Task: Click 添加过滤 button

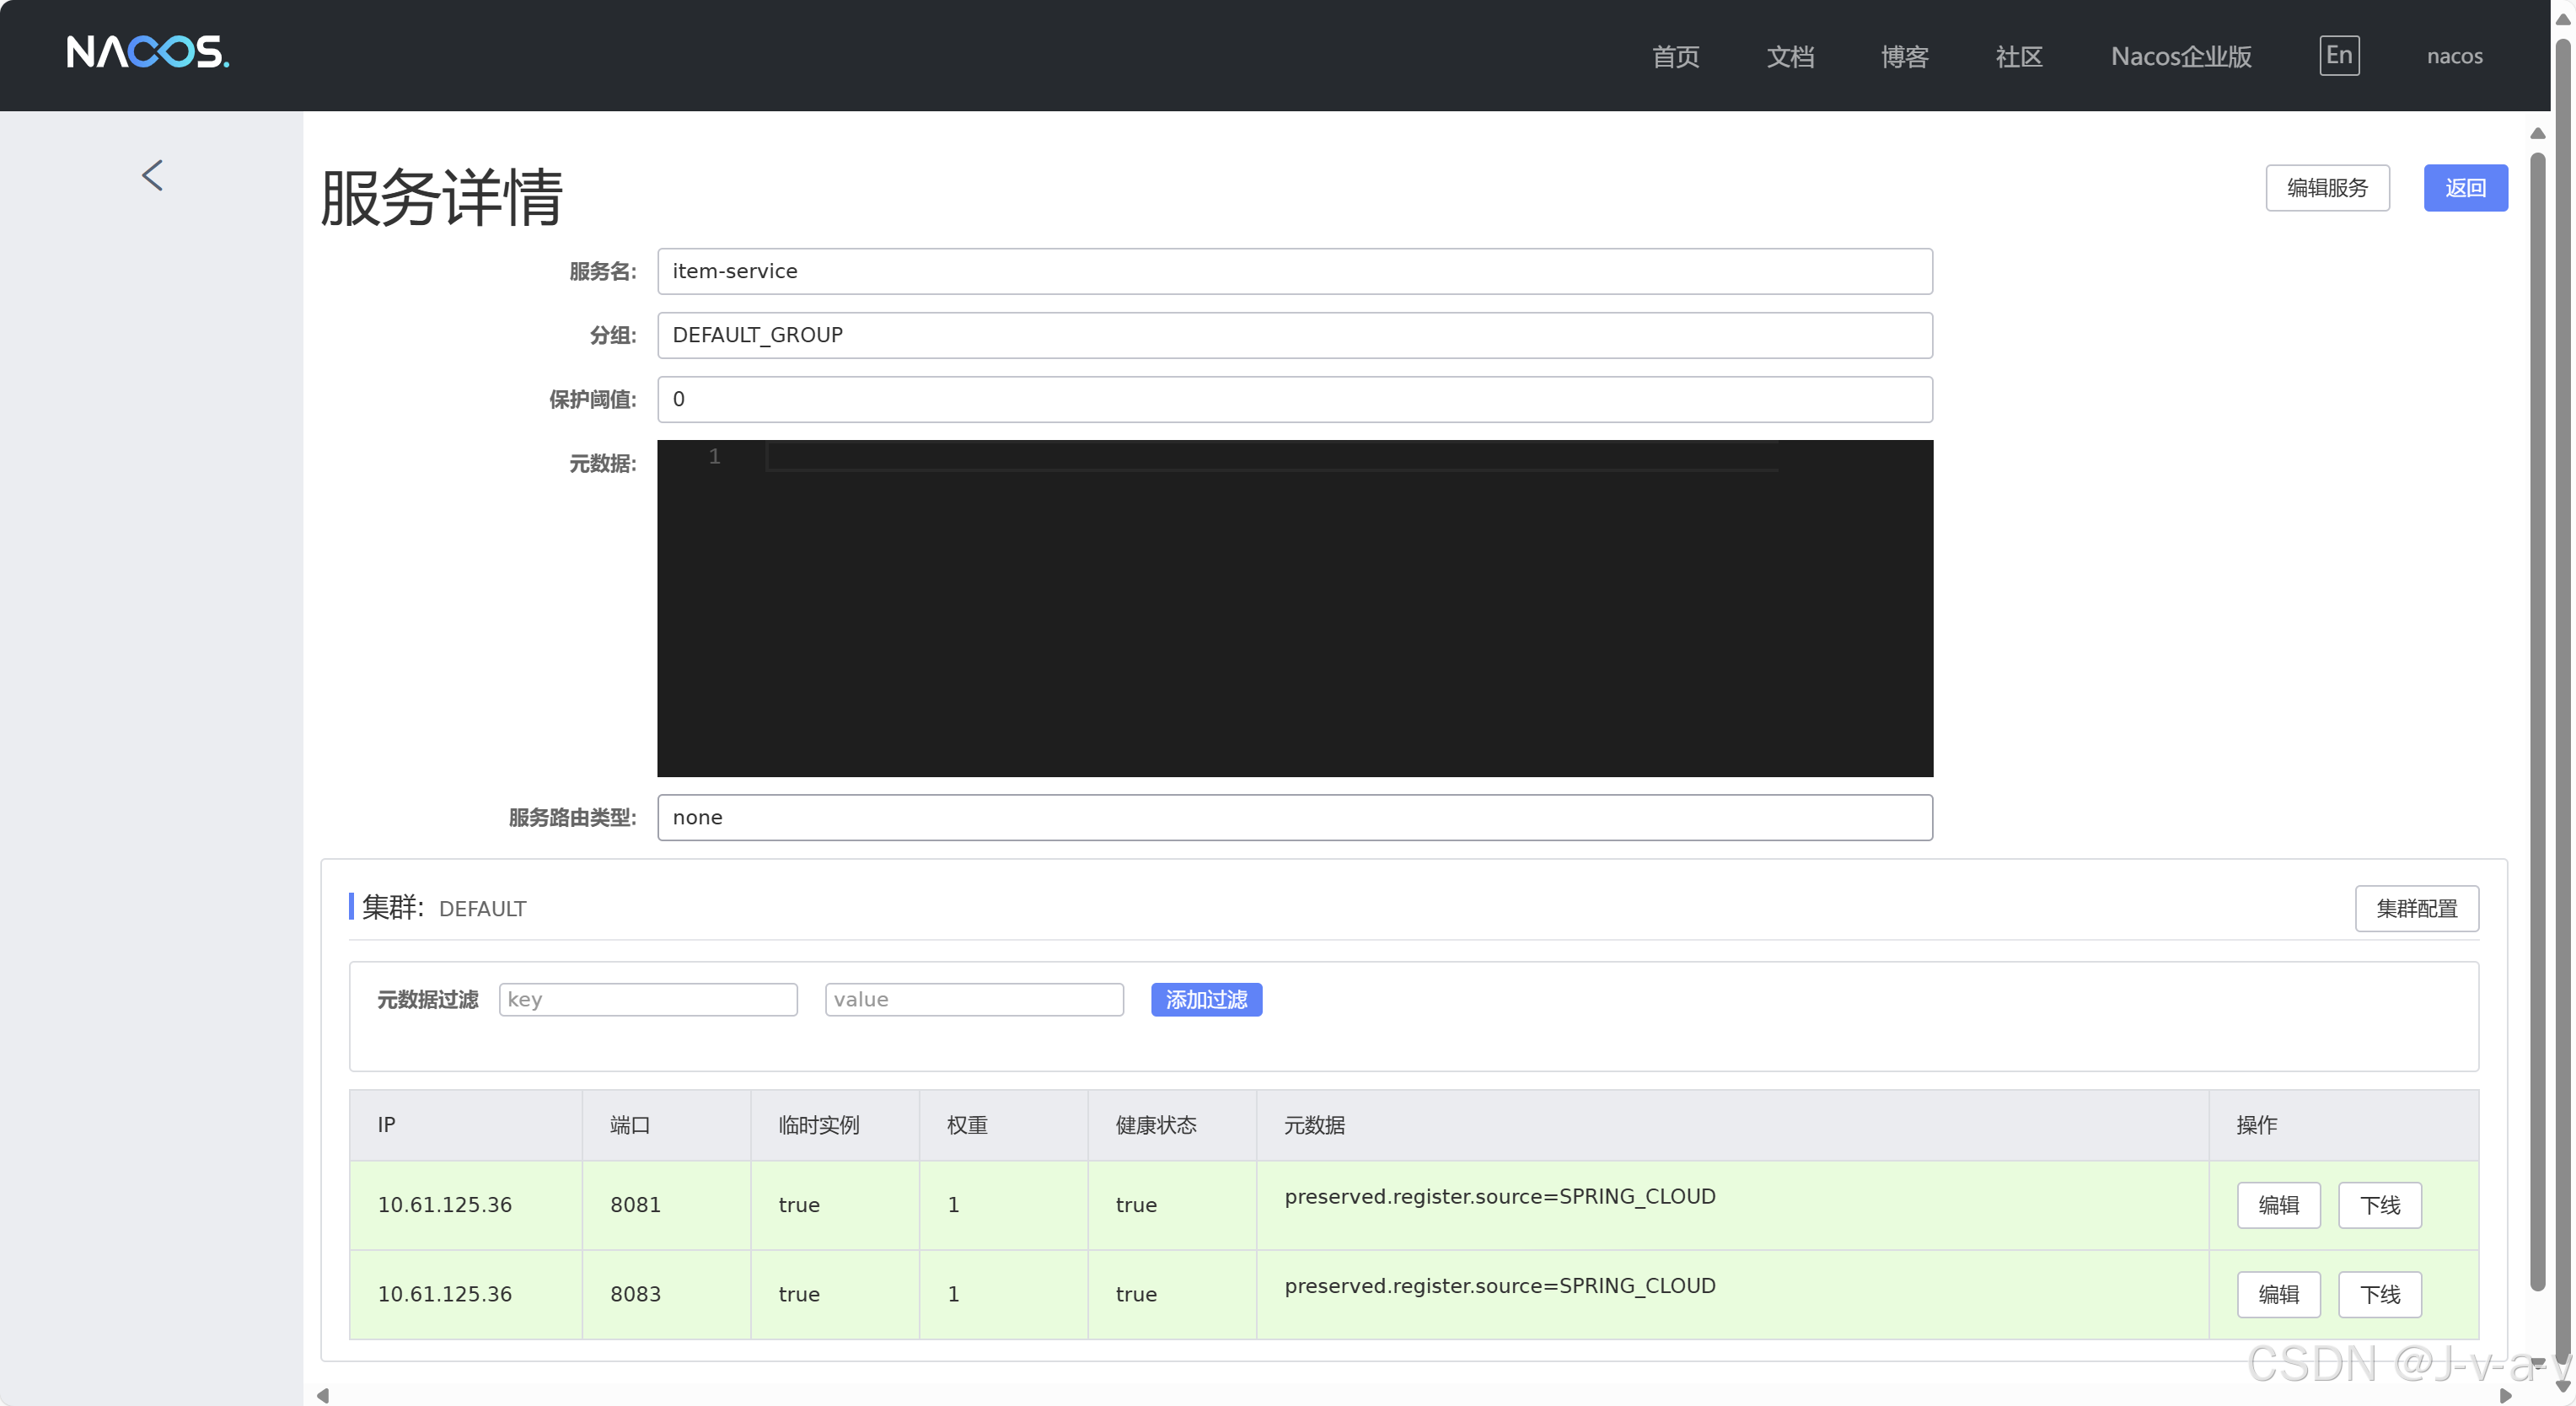Action: (x=1205, y=999)
